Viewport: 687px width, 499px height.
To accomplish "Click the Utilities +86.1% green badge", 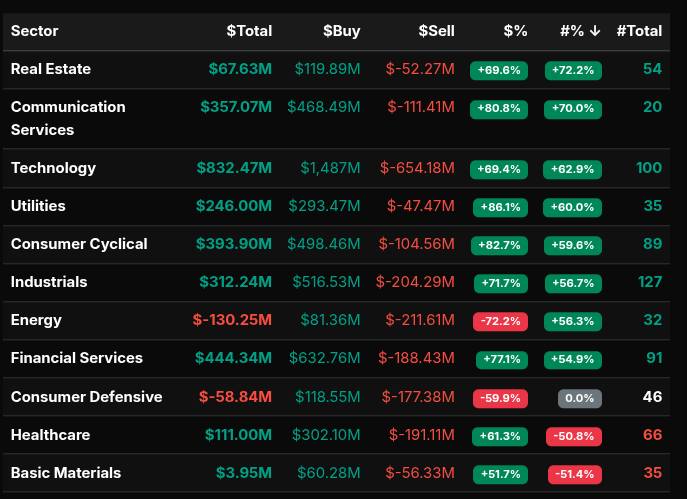I will pos(499,207).
